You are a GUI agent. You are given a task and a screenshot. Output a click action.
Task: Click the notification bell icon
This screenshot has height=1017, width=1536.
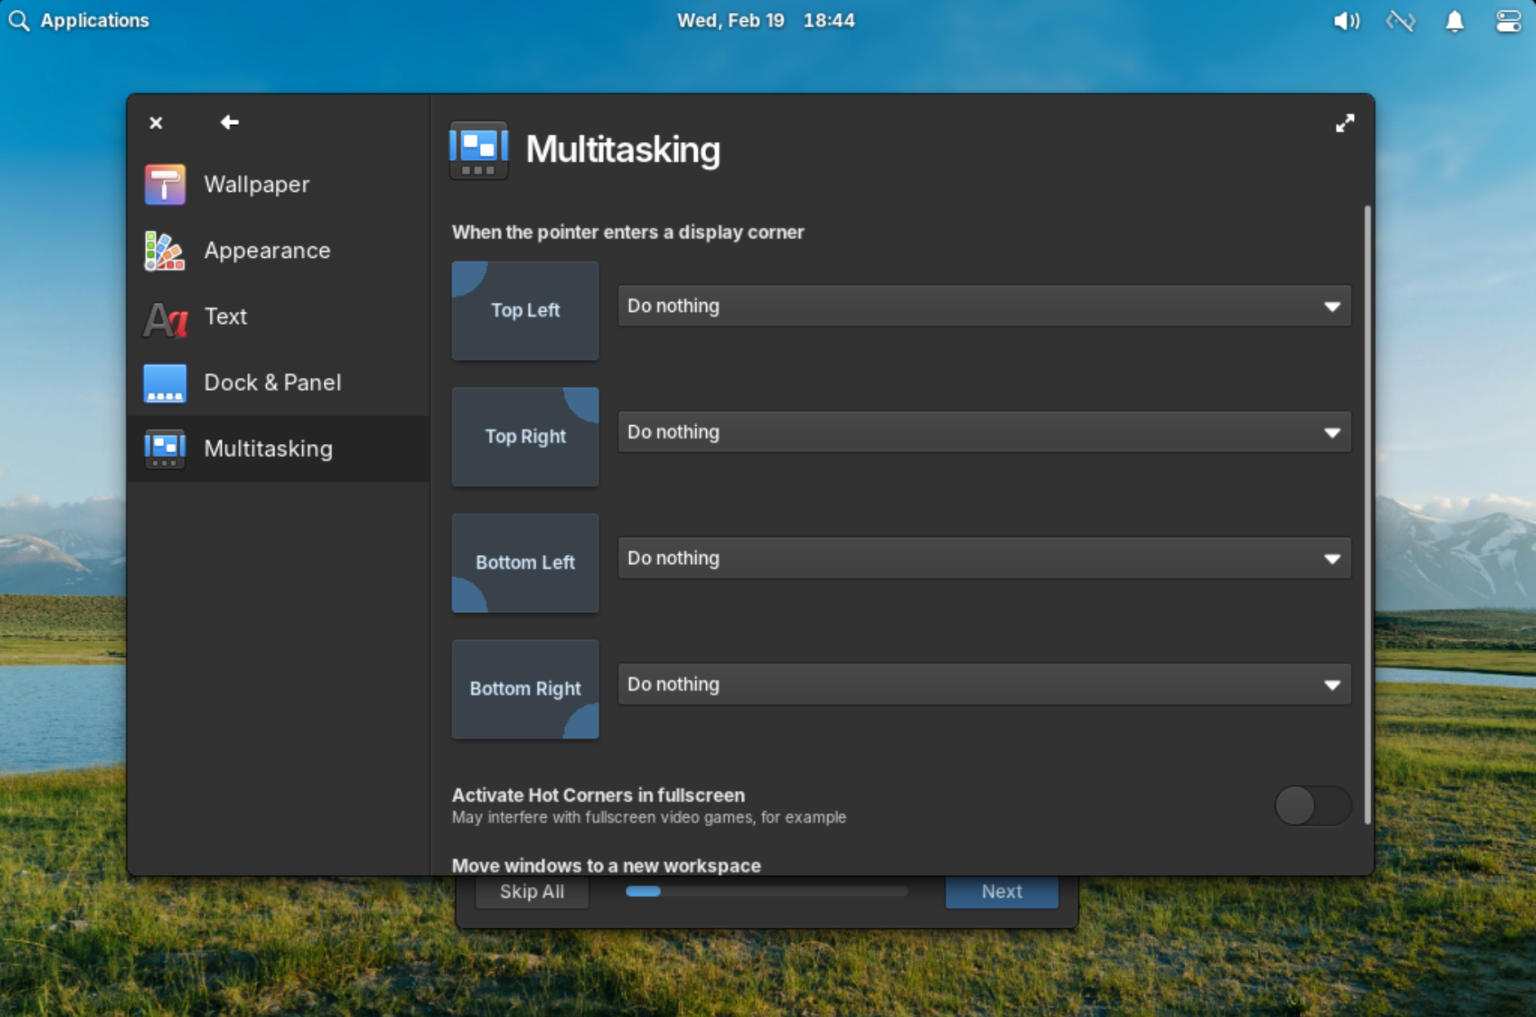coord(1455,20)
